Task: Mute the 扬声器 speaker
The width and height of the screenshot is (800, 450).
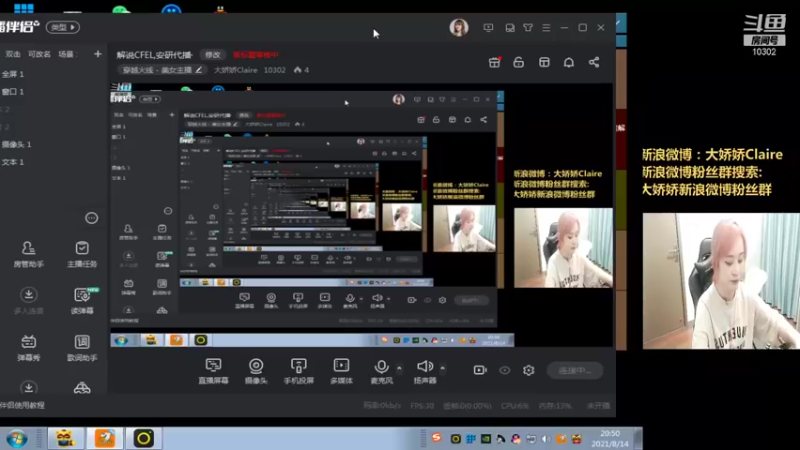Action: click(x=424, y=371)
